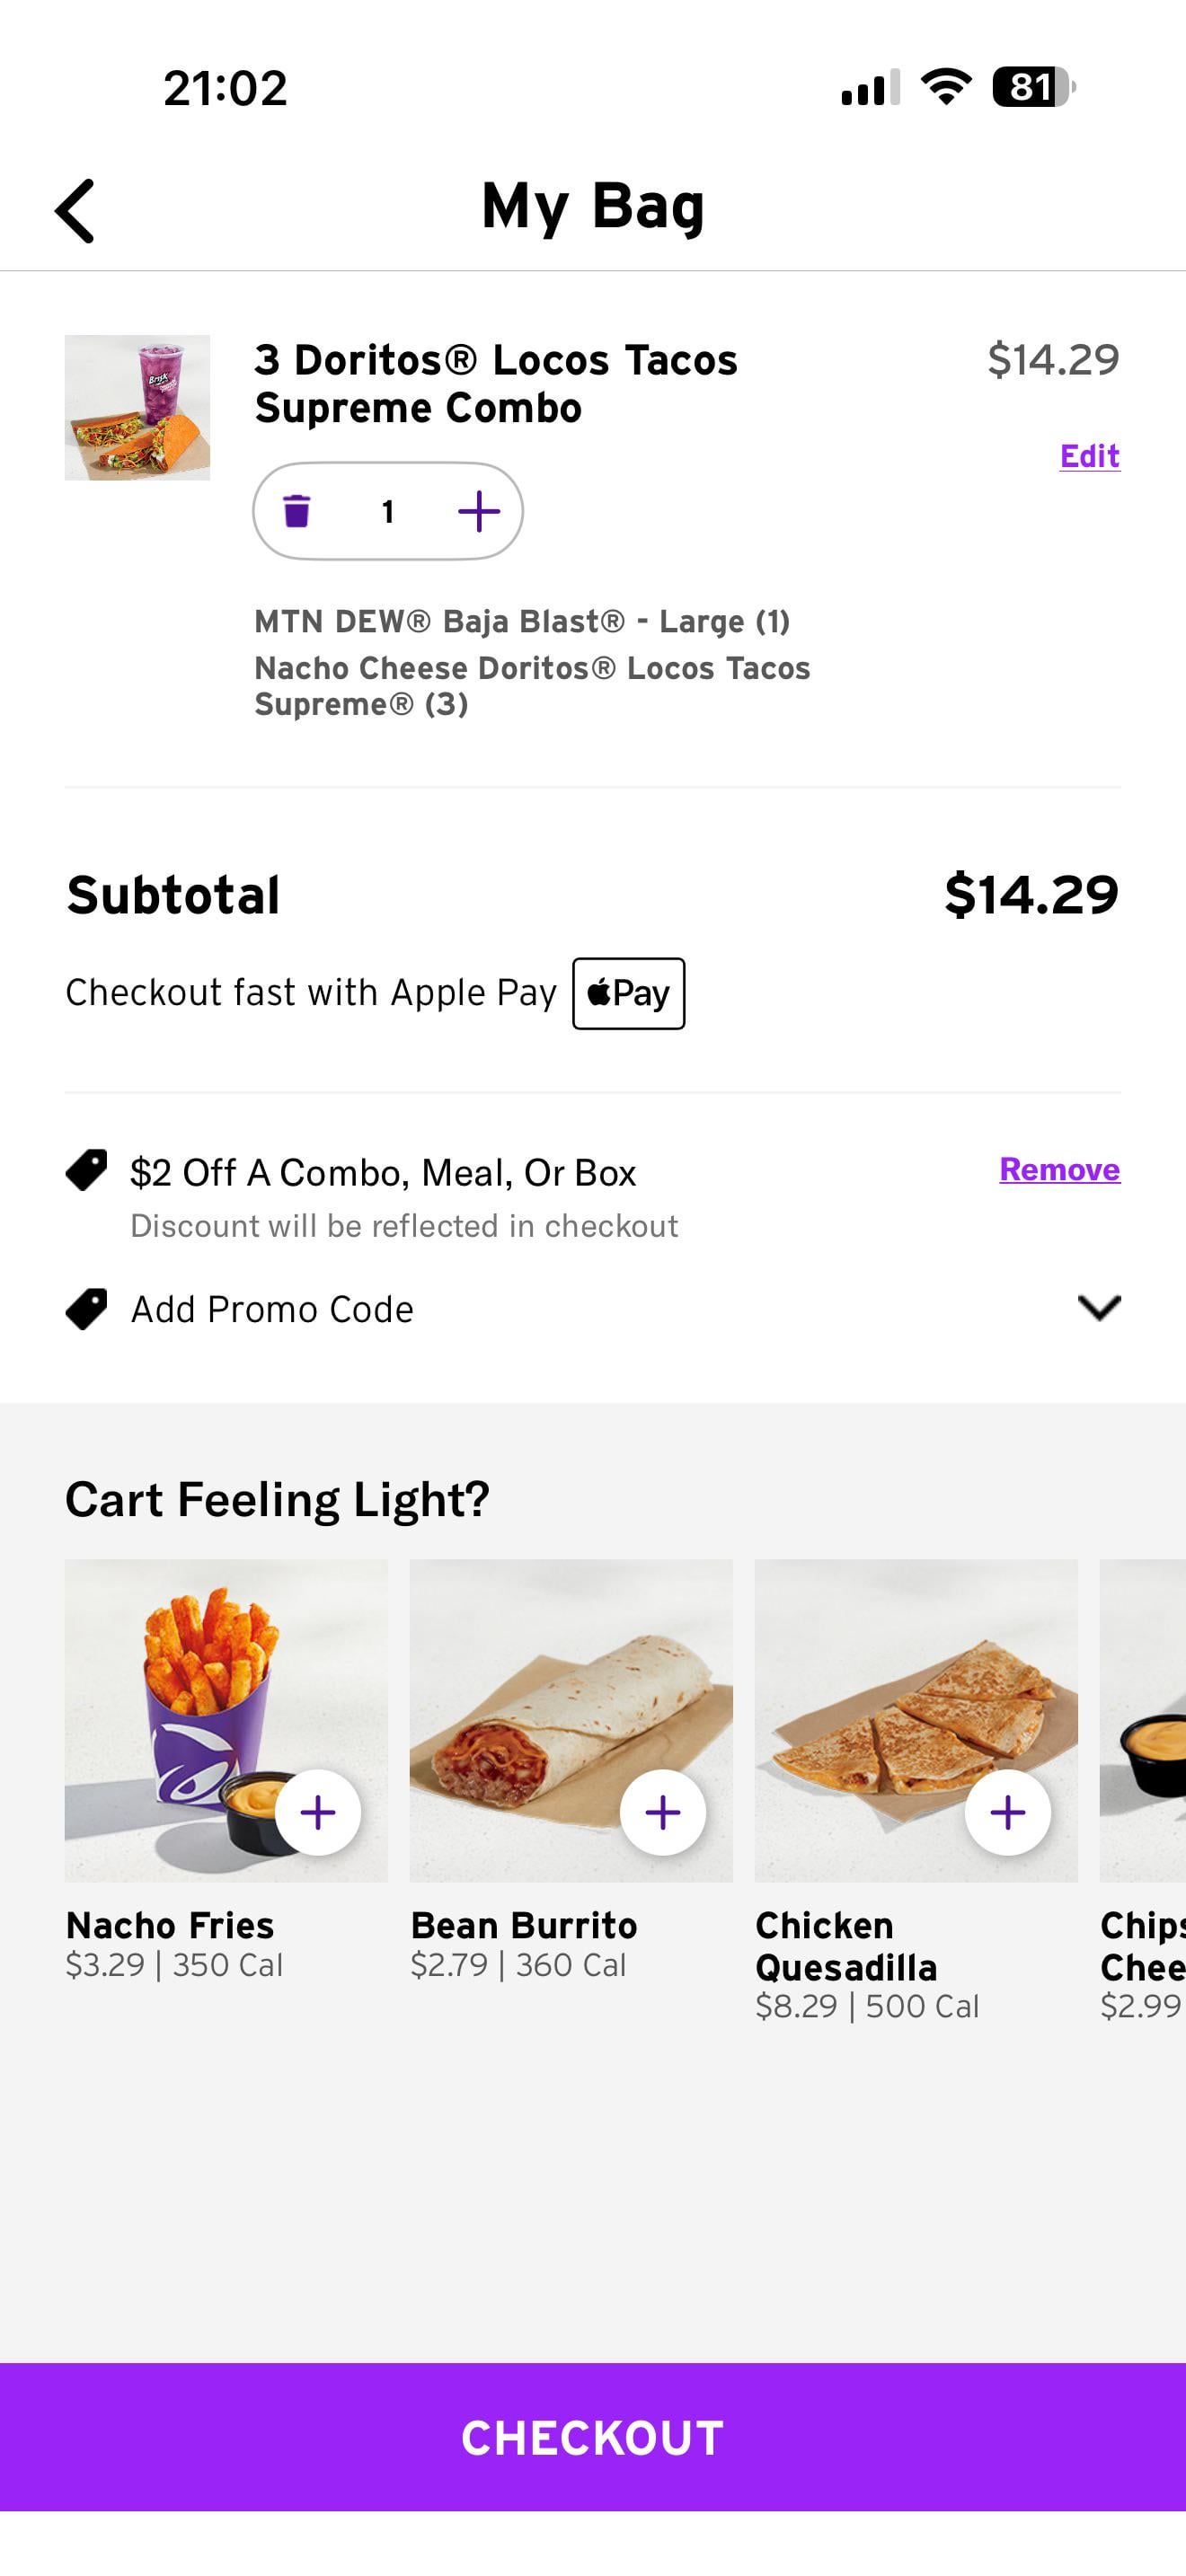The height and width of the screenshot is (2576, 1186).
Task: Increase combo quantity with the plus icon
Action: [x=478, y=511]
